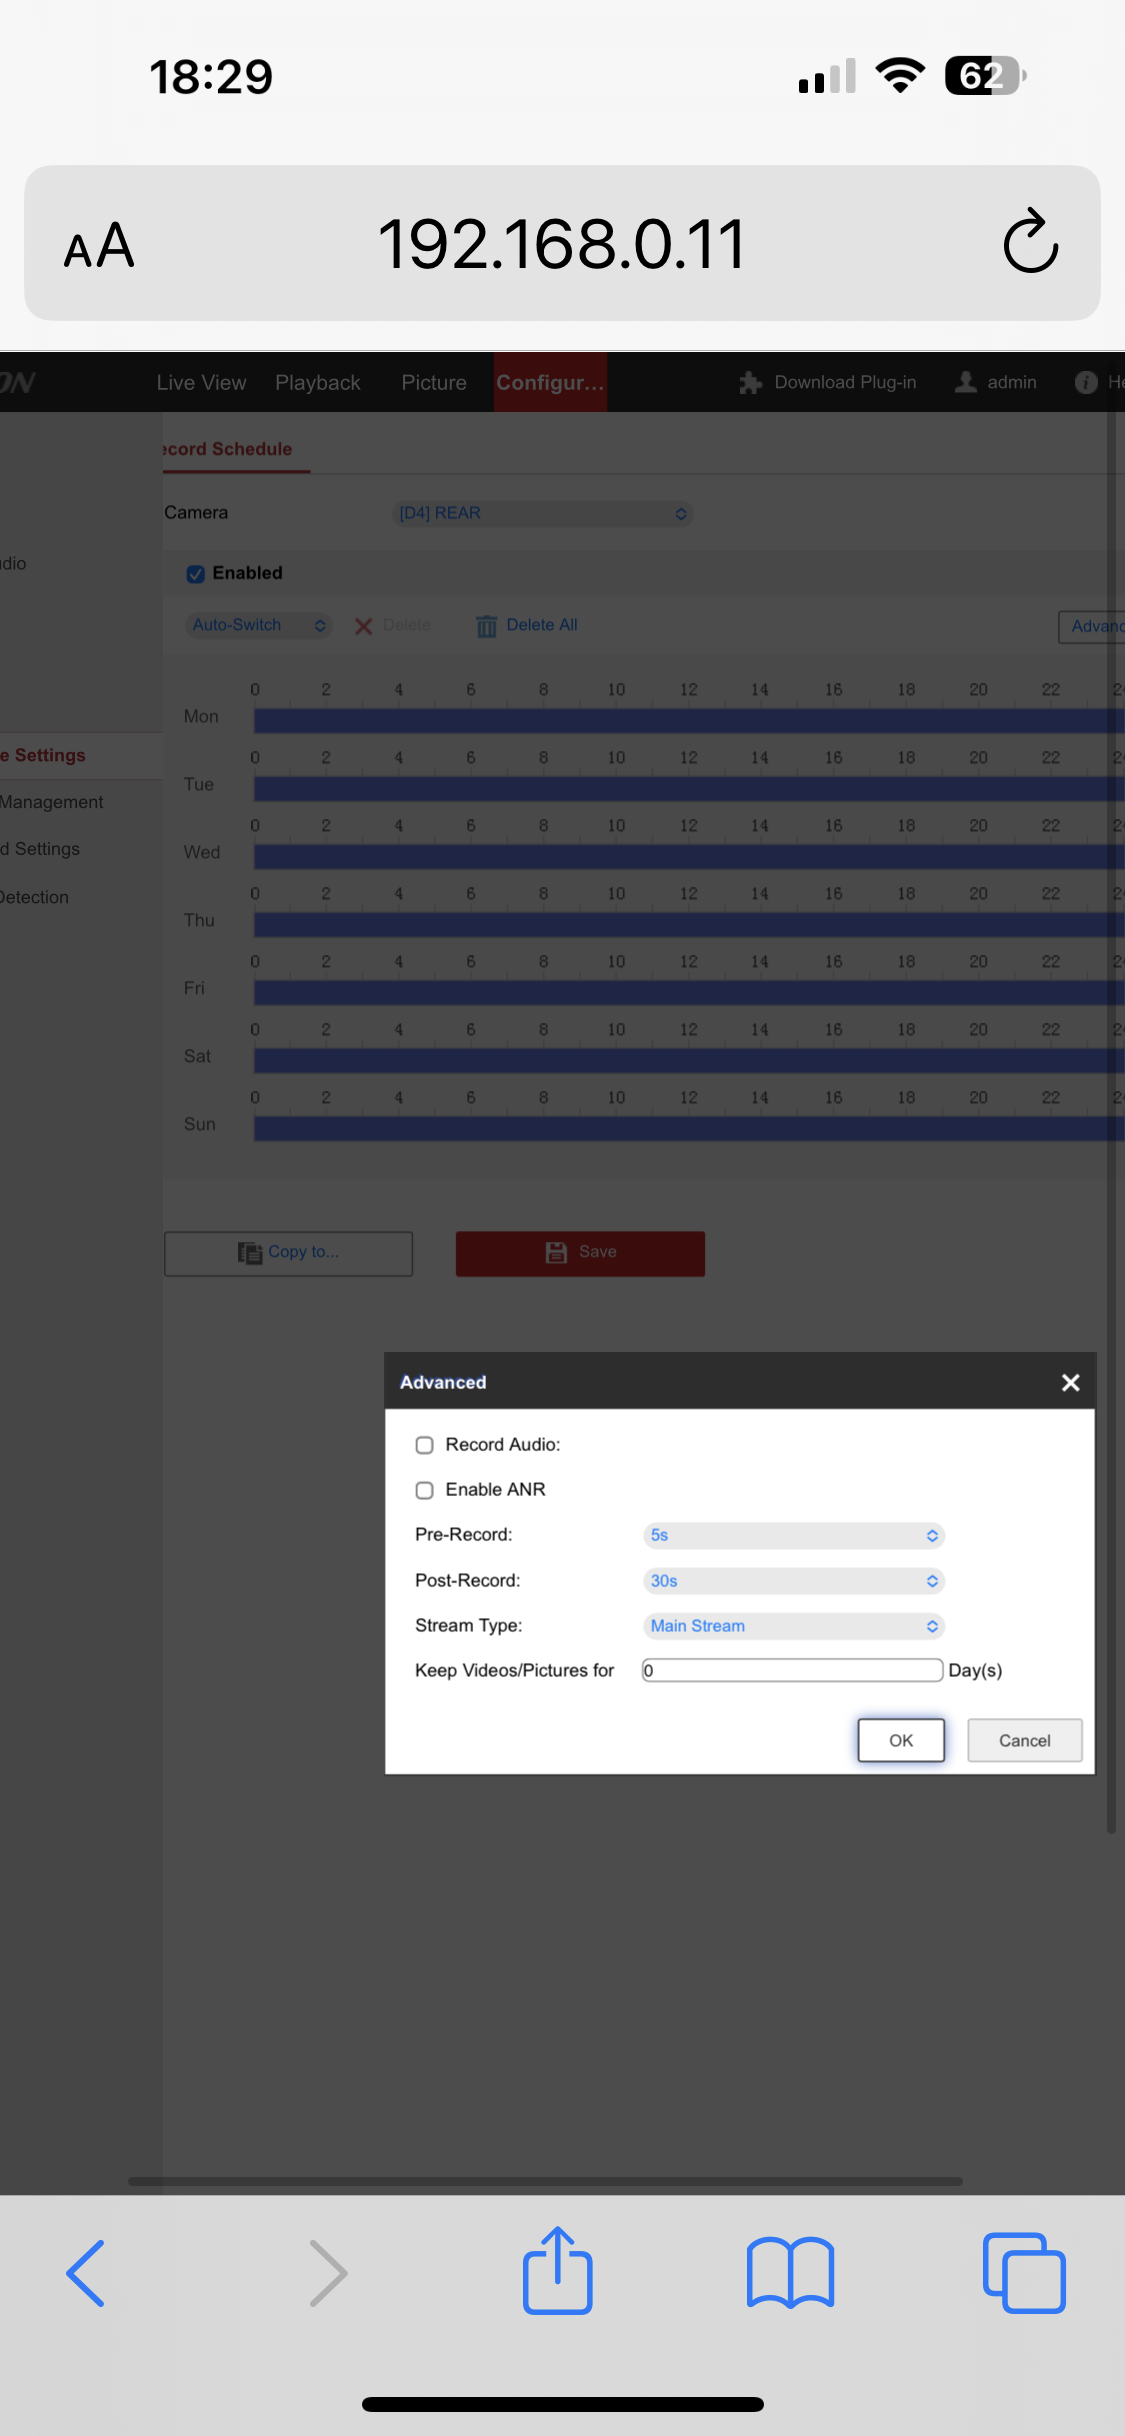Screen dimensions: 1125x2436
Task: Open the AA reader settings icon
Action: pyautogui.click(x=99, y=245)
